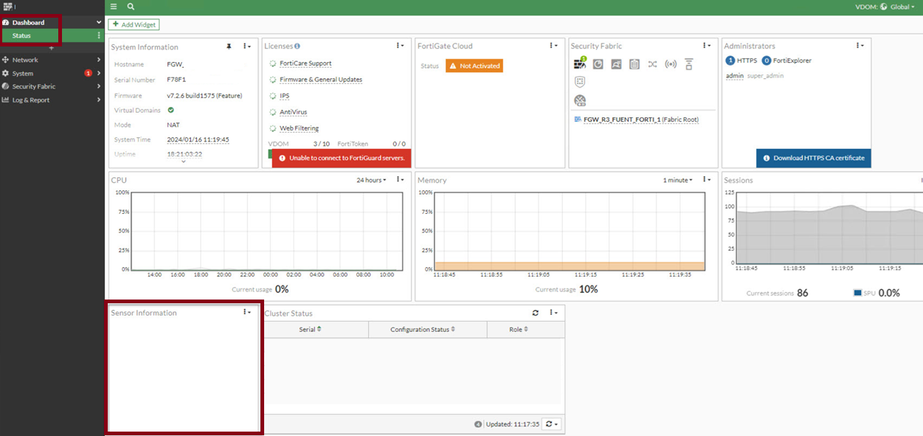The width and height of the screenshot is (923, 436).
Task: Open FortiGate Cloud widget options menu
Action: (x=553, y=46)
